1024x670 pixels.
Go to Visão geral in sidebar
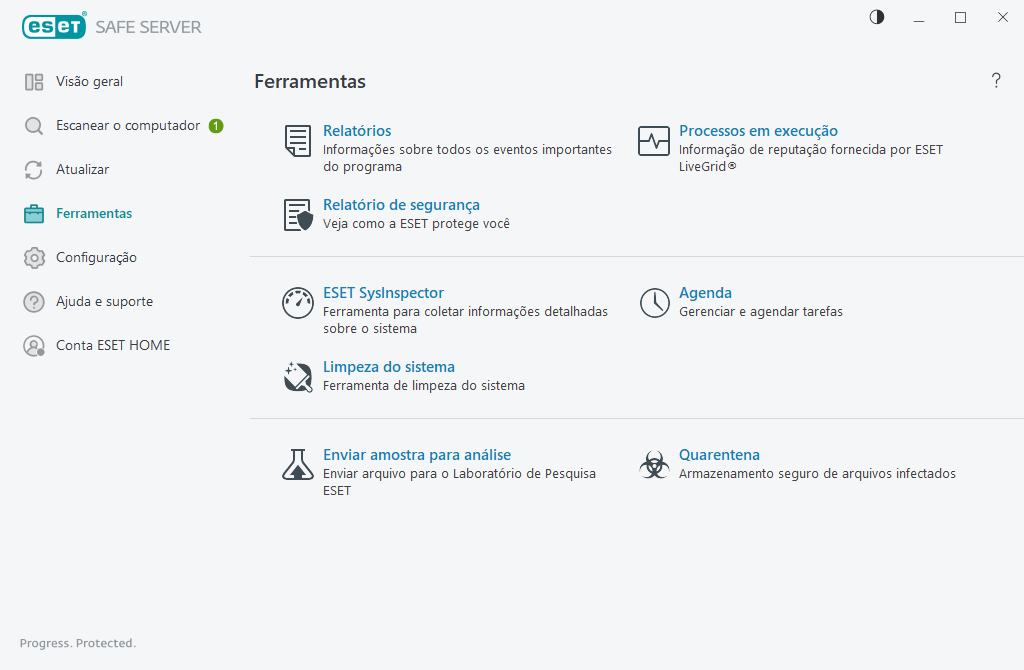(x=89, y=82)
